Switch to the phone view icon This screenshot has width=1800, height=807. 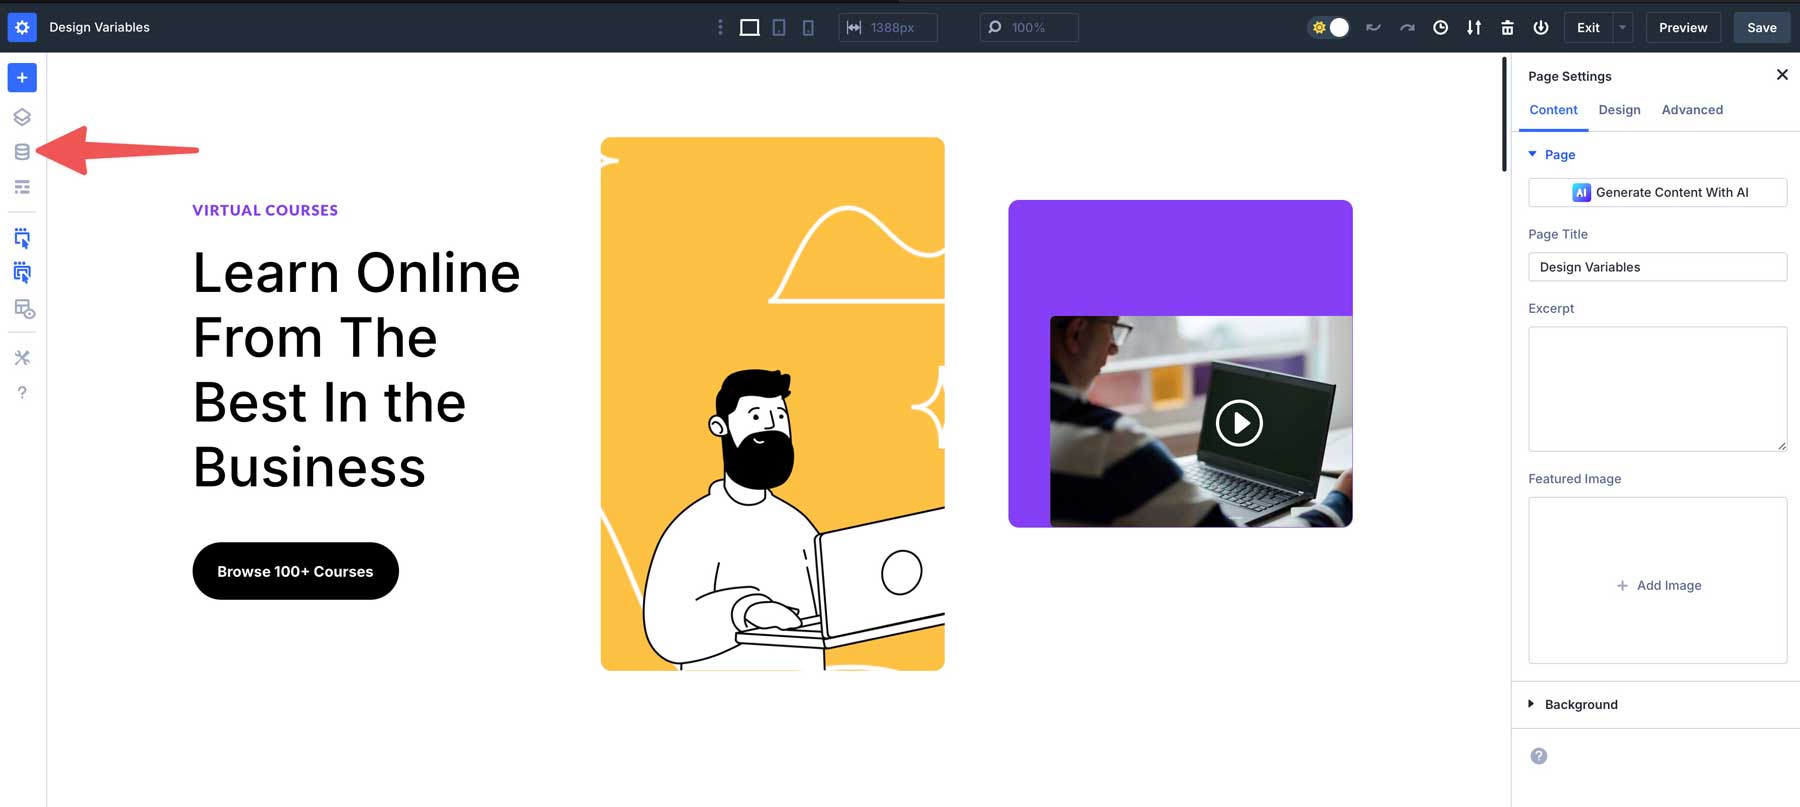(808, 28)
